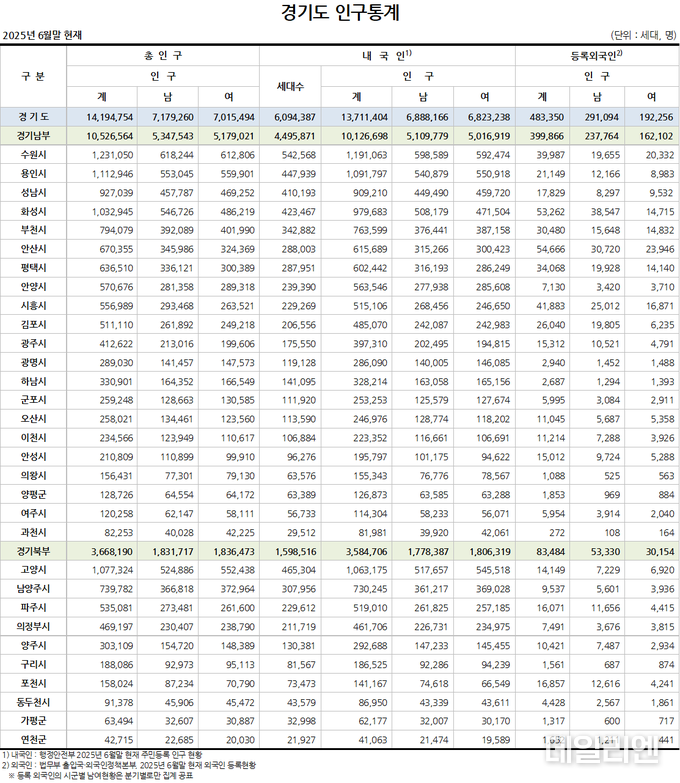Click the 여주시 row label
This screenshot has width=680, height=783.
click(33, 513)
